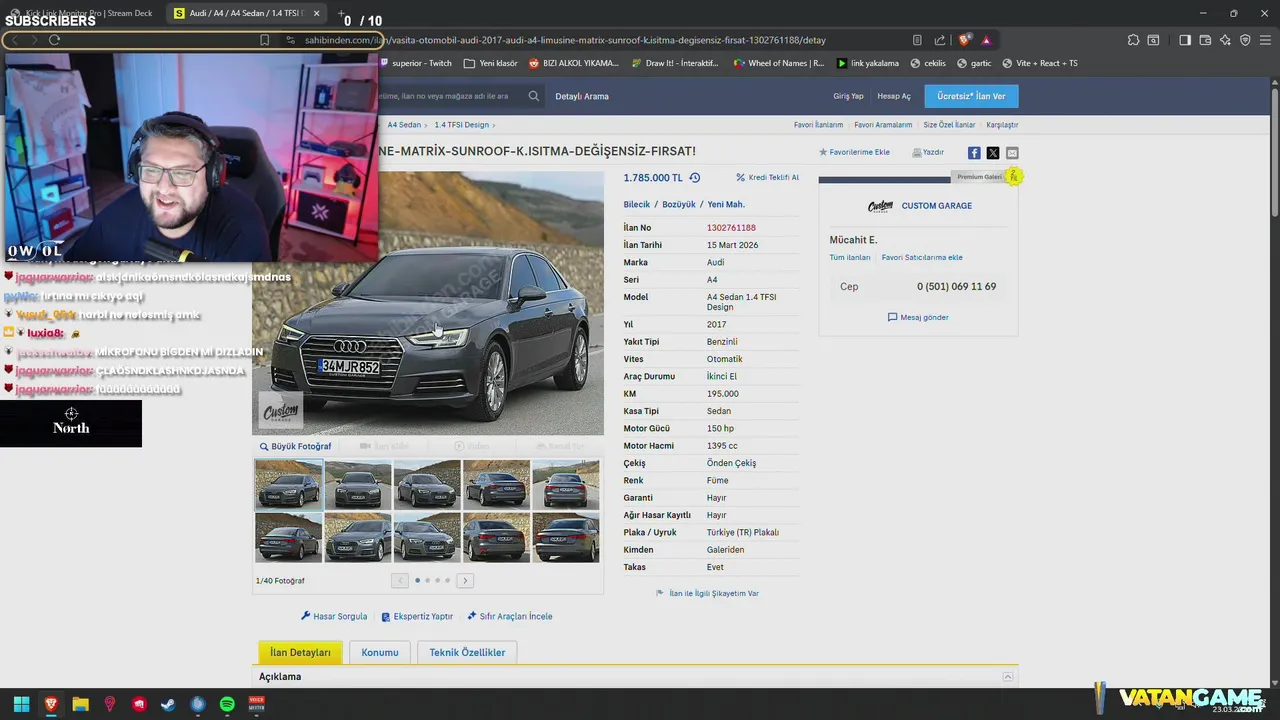Open Favori İlanlarım link
This screenshot has height=720, width=1280.
click(818, 125)
